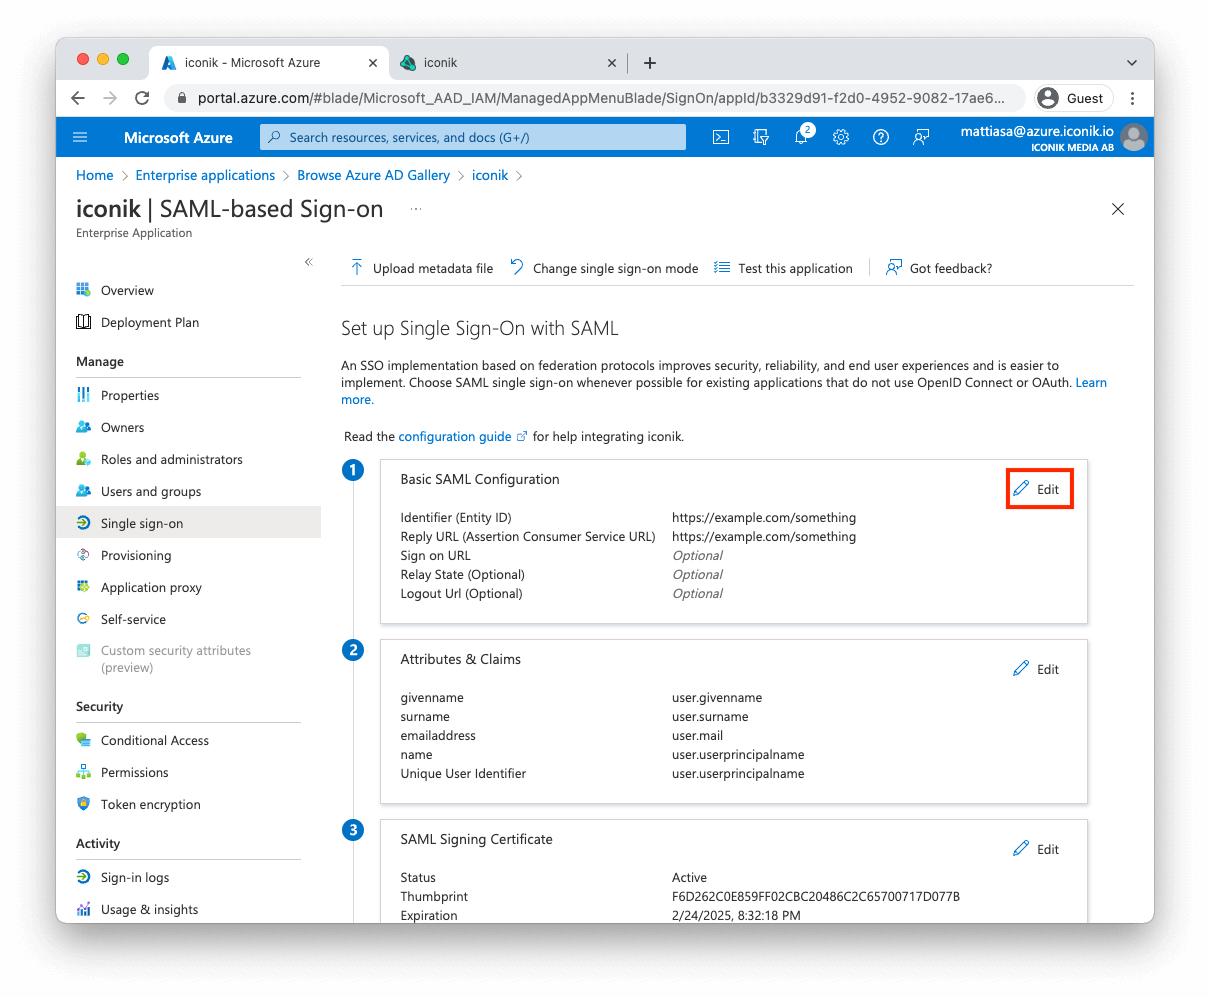
Task: Open the portal hamburger menu
Action: pyautogui.click(x=80, y=137)
